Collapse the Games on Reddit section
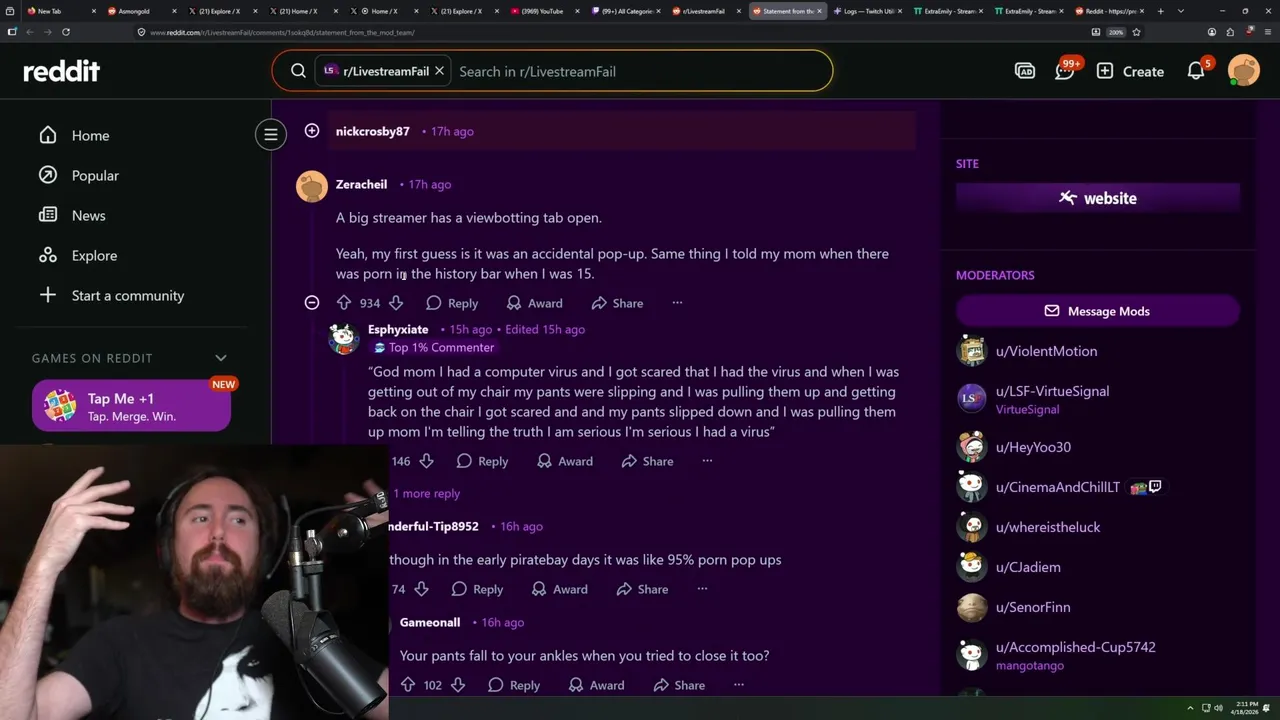This screenshot has height=720, width=1280. pos(221,358)
